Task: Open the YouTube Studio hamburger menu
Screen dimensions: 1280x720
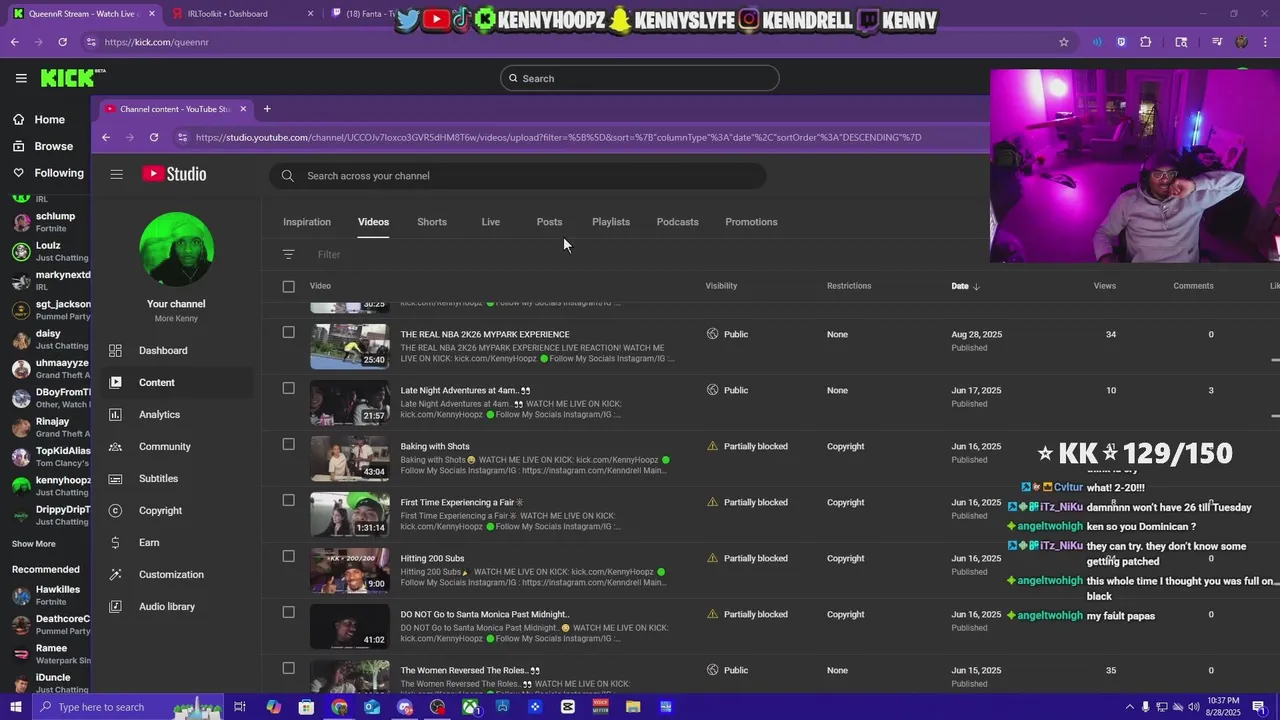Action: click(116, 174)
